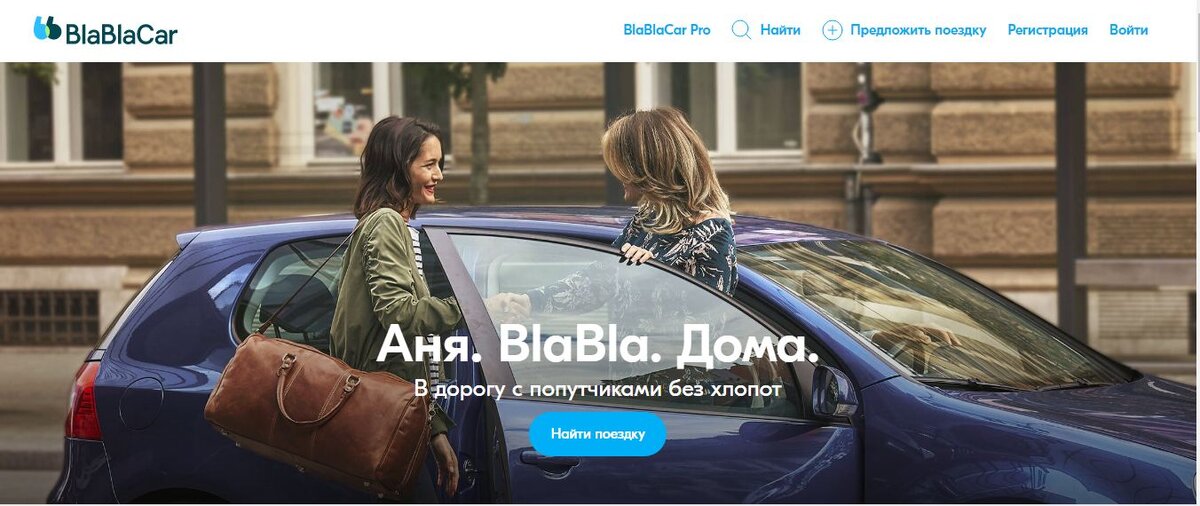Open the Войти login link

pos(1129,30)
